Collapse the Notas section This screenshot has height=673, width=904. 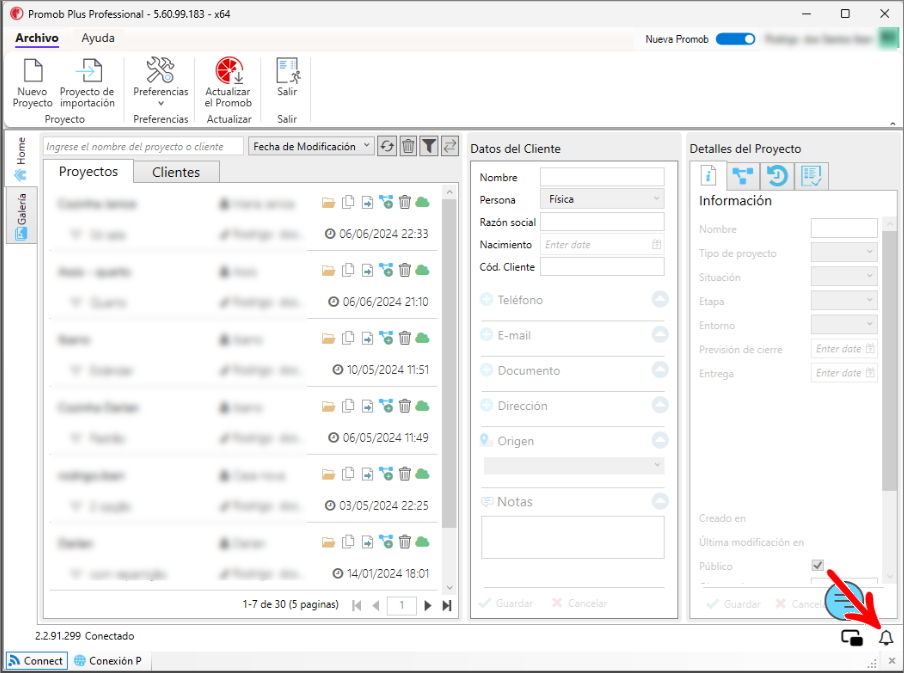[660, 501]
